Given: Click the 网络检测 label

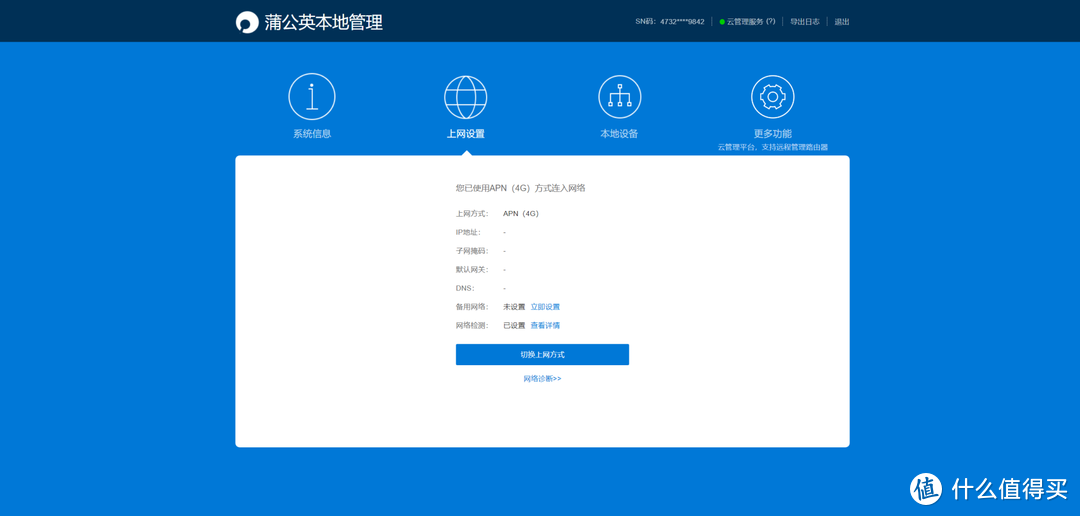Looking at the screenshot, I should tap(472, 325).
